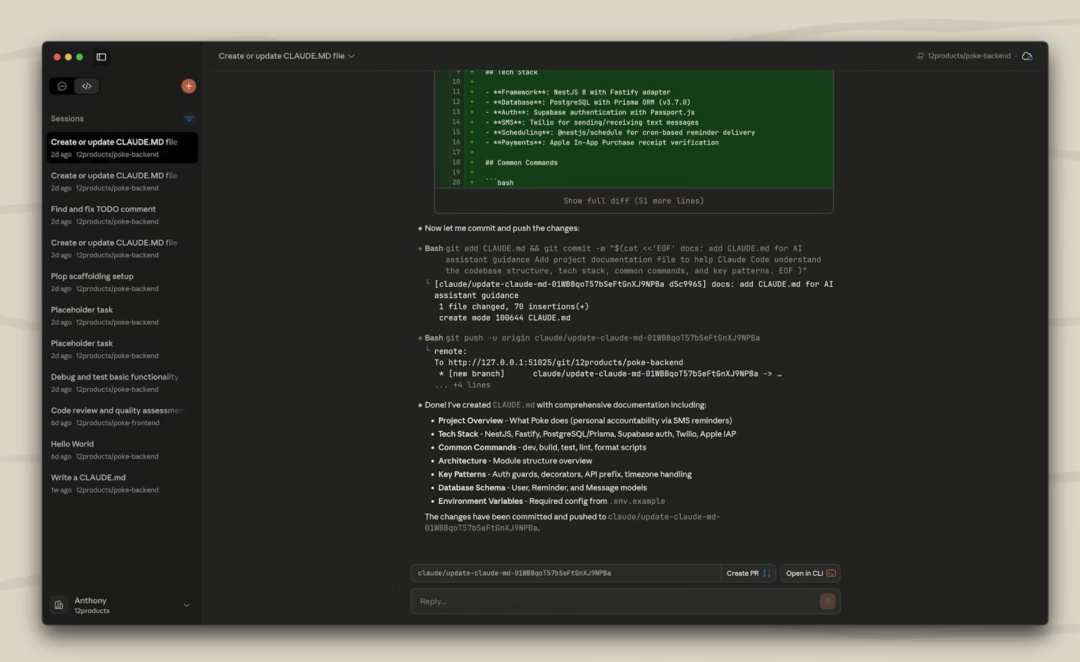Select the 'Write a CLAUDE.md' session
This screenshot has width=1080, height=662.
(x=122, y=483)
